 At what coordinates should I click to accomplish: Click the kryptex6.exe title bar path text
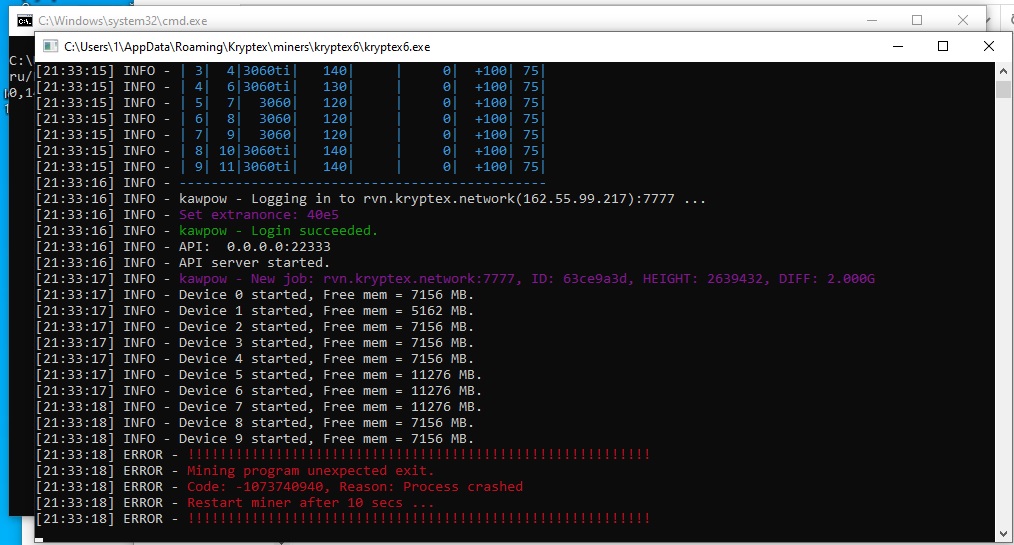[247, 46]
